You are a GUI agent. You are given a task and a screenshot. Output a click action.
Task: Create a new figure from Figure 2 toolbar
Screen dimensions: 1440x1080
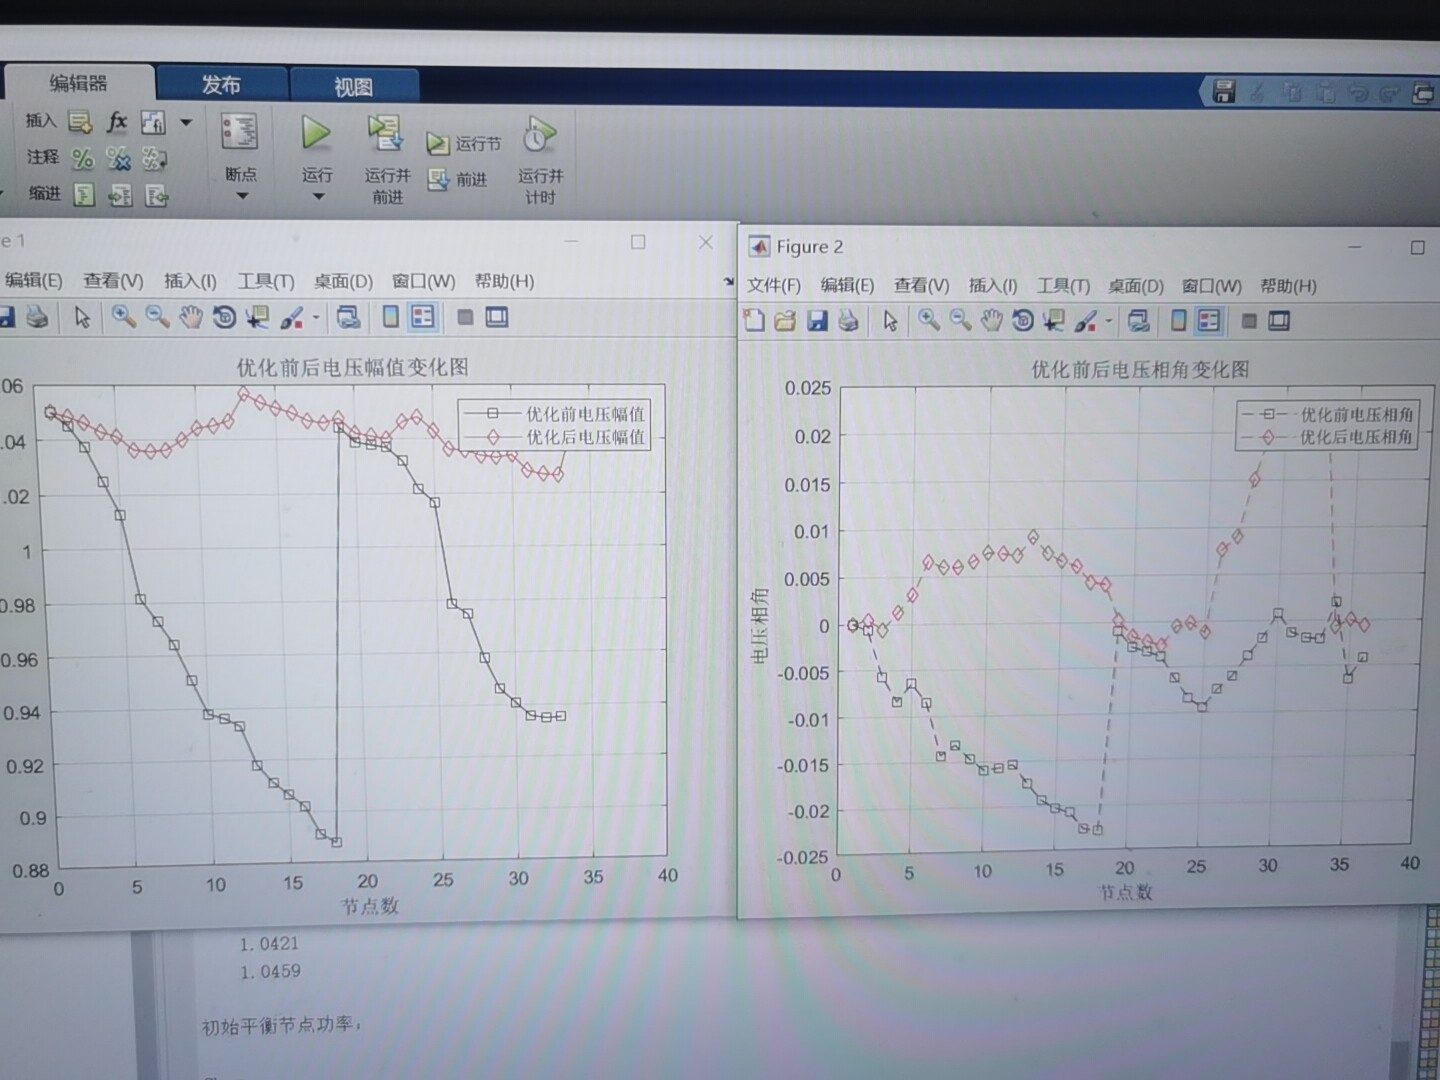pos(754,320)
